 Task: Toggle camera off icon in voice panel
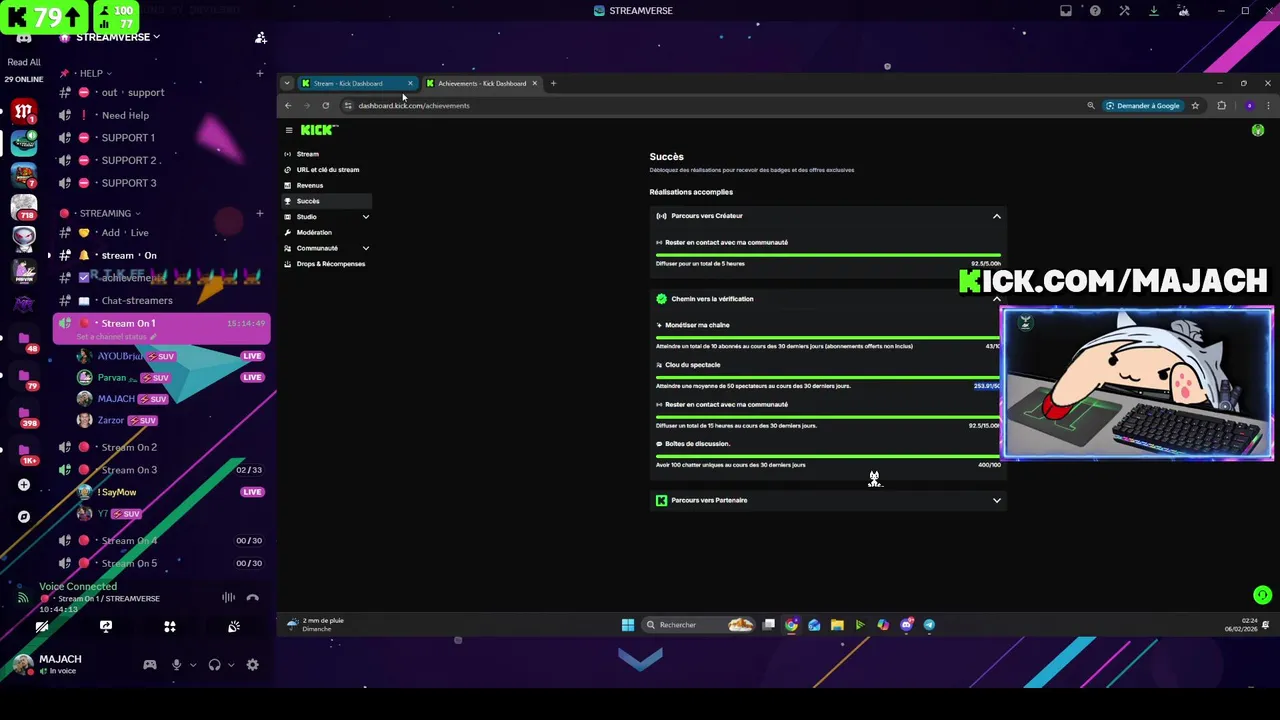(x=42, y=627)
